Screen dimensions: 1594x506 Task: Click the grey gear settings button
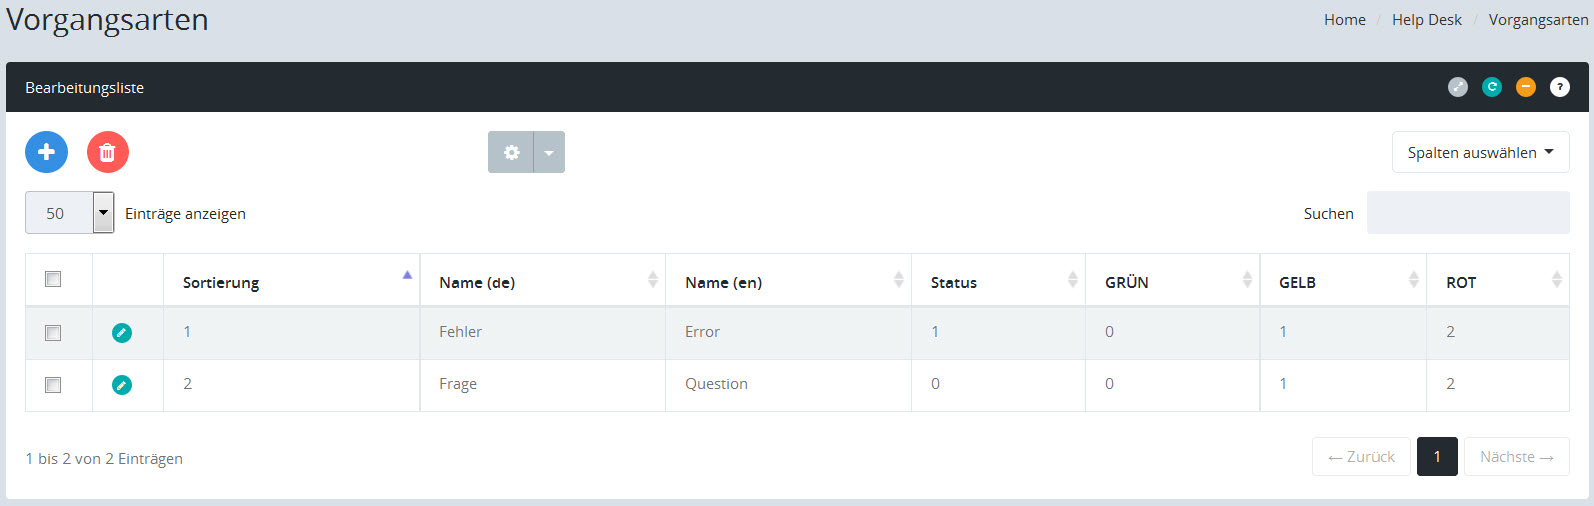511,152
